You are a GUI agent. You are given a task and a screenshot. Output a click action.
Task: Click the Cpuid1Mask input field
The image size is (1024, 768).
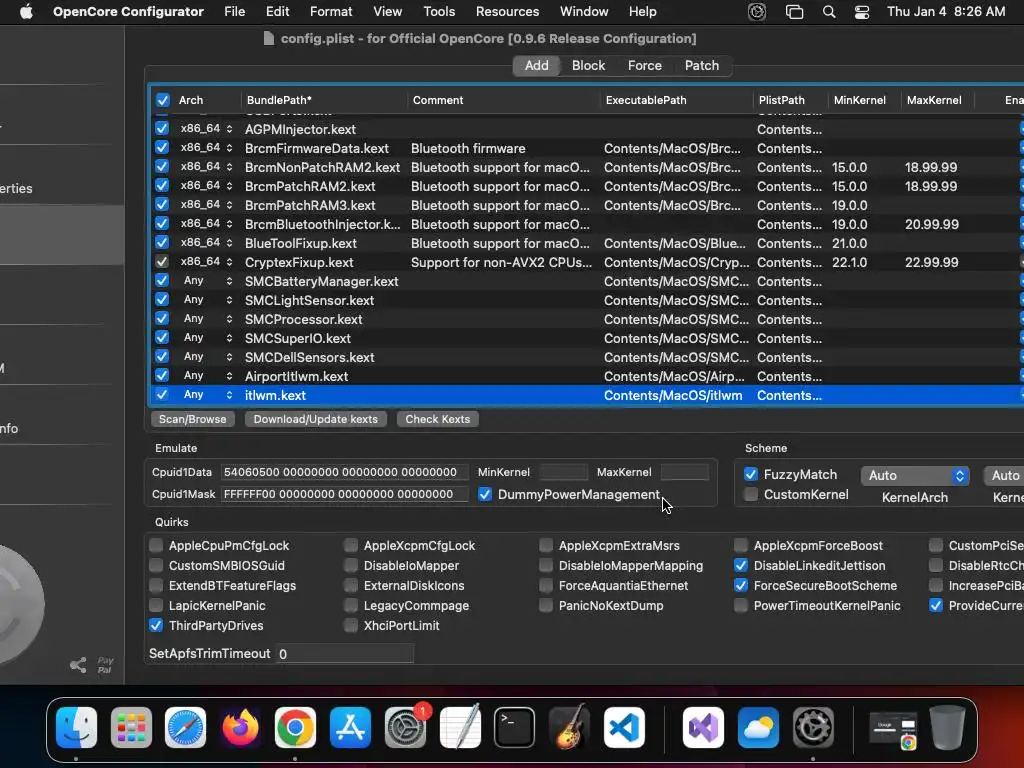click(344, 494)
